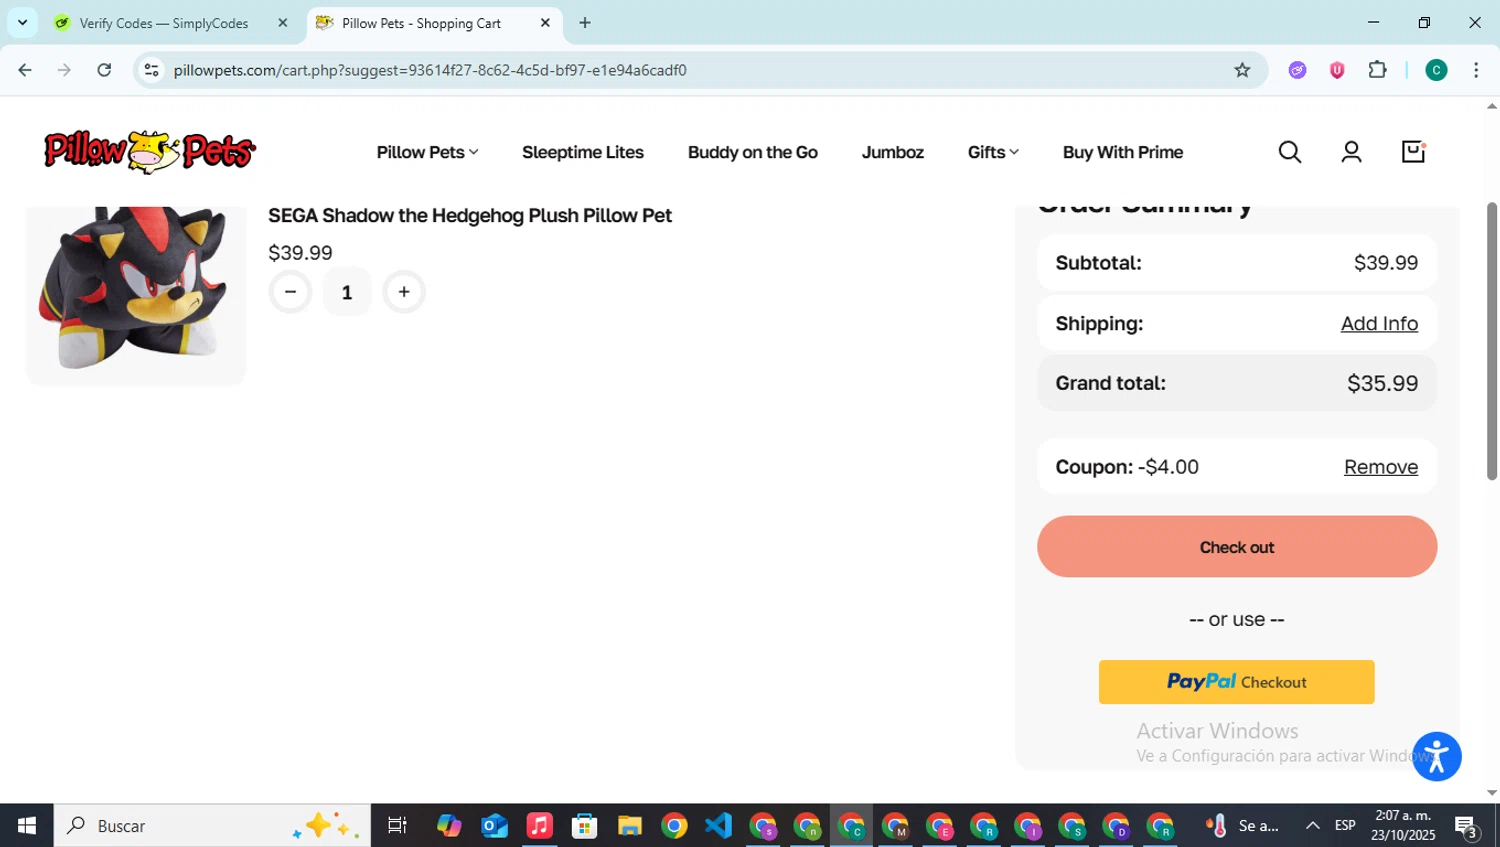Screen dimensions: 1500x847
Task: Click the Add Info shipping link
Action: 1379,323
